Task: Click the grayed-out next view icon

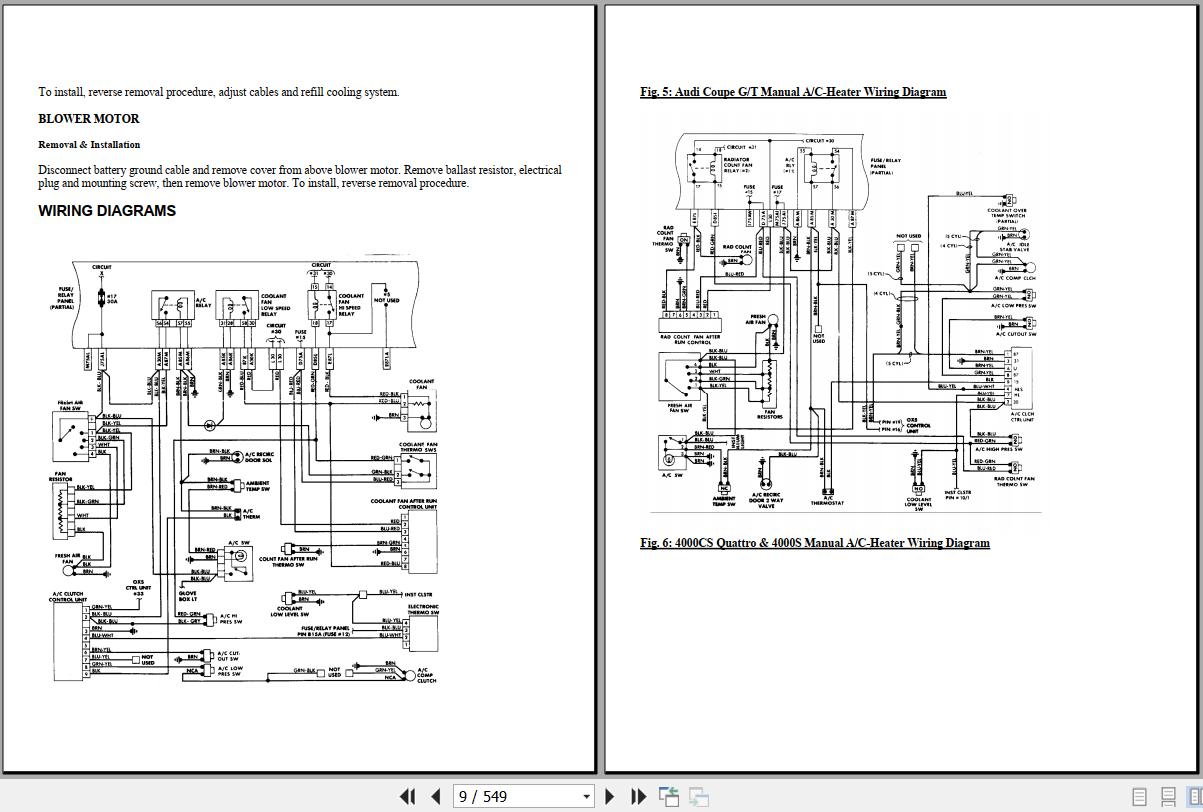Action: [699, 797]
